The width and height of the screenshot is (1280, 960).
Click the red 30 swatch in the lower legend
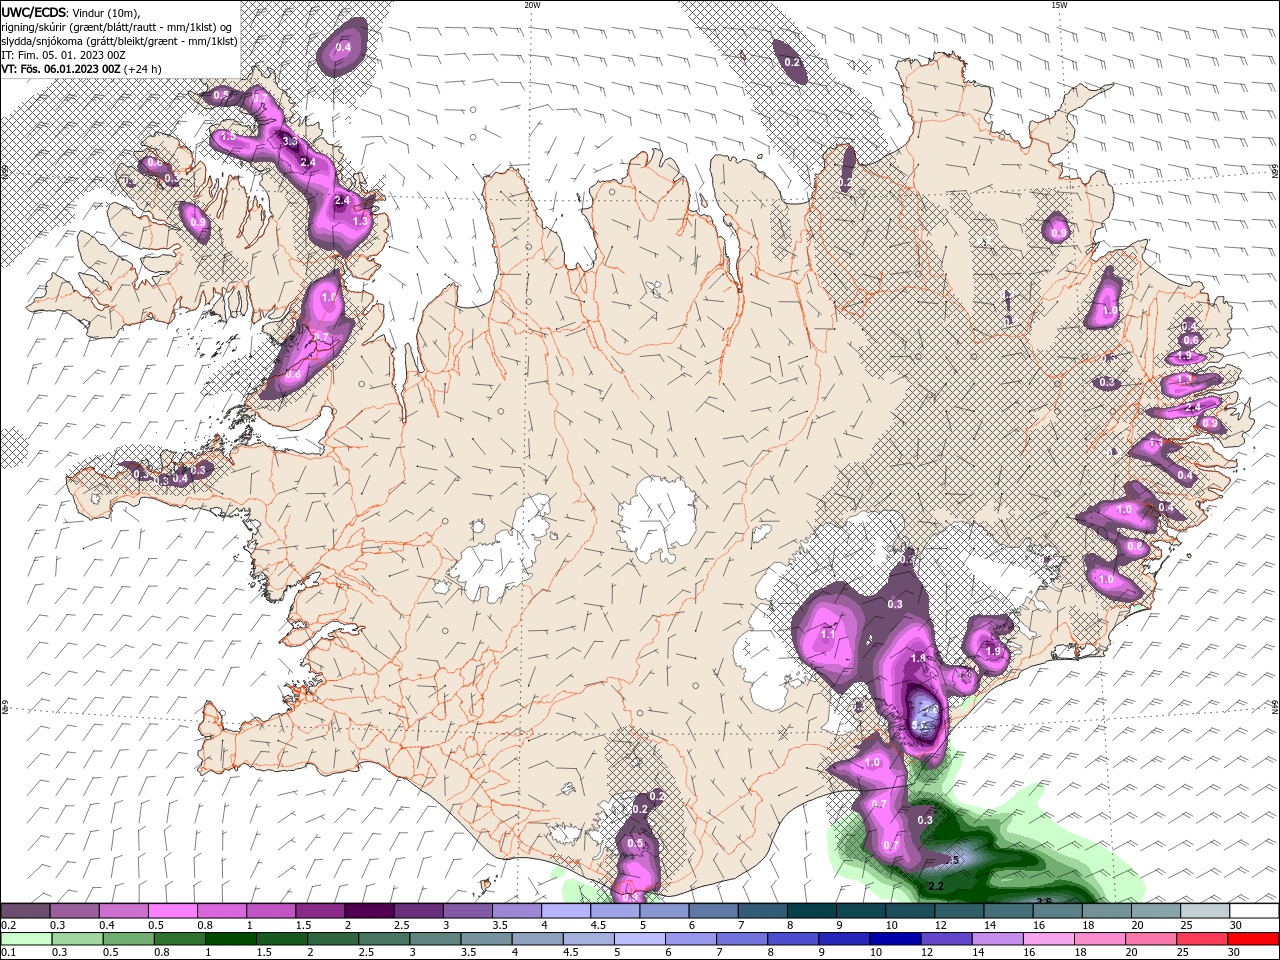pos(1253,939)
